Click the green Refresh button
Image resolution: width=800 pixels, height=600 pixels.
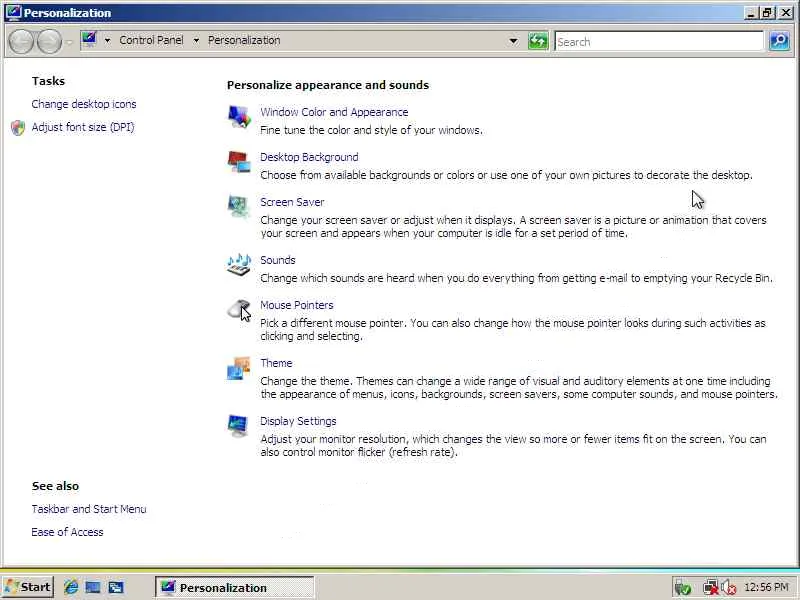[537, 41]
